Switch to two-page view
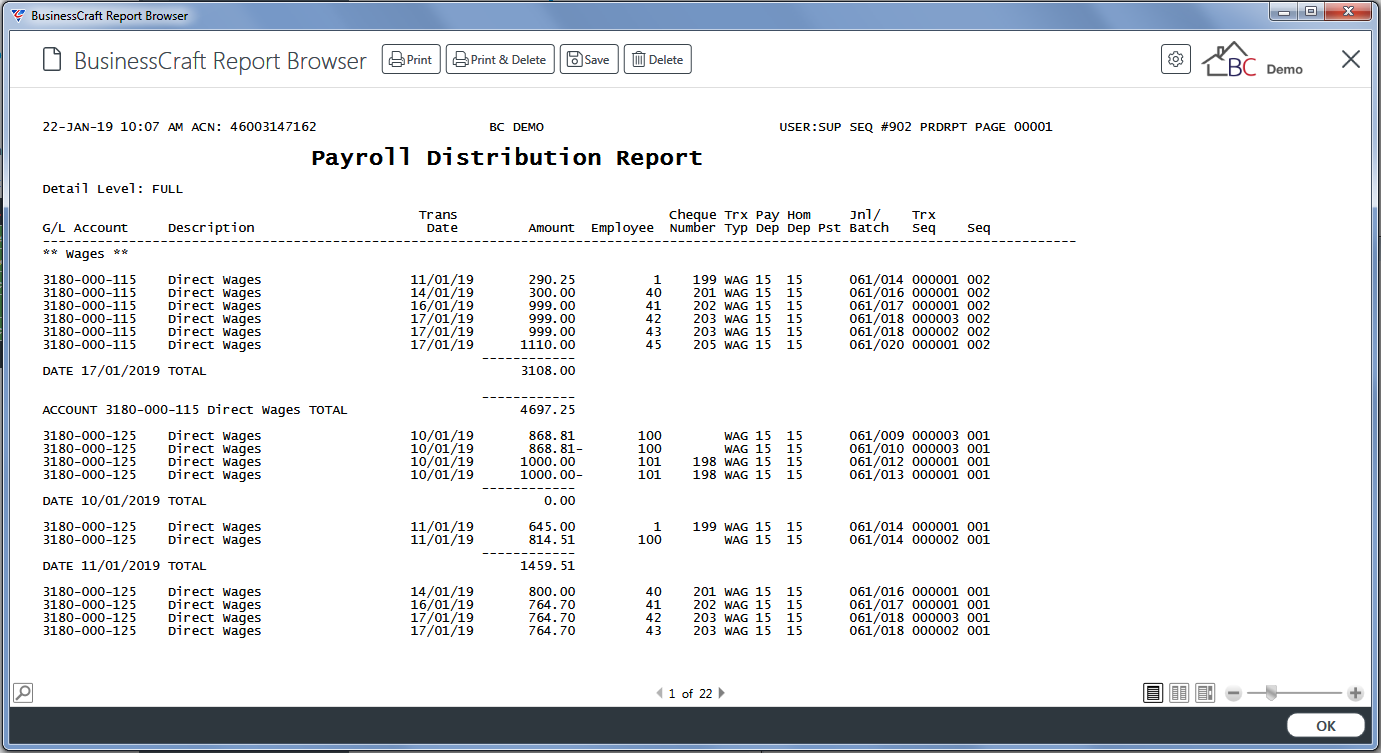The image size is (1381, 753). pyautogui.click(x=1179, y=693)
